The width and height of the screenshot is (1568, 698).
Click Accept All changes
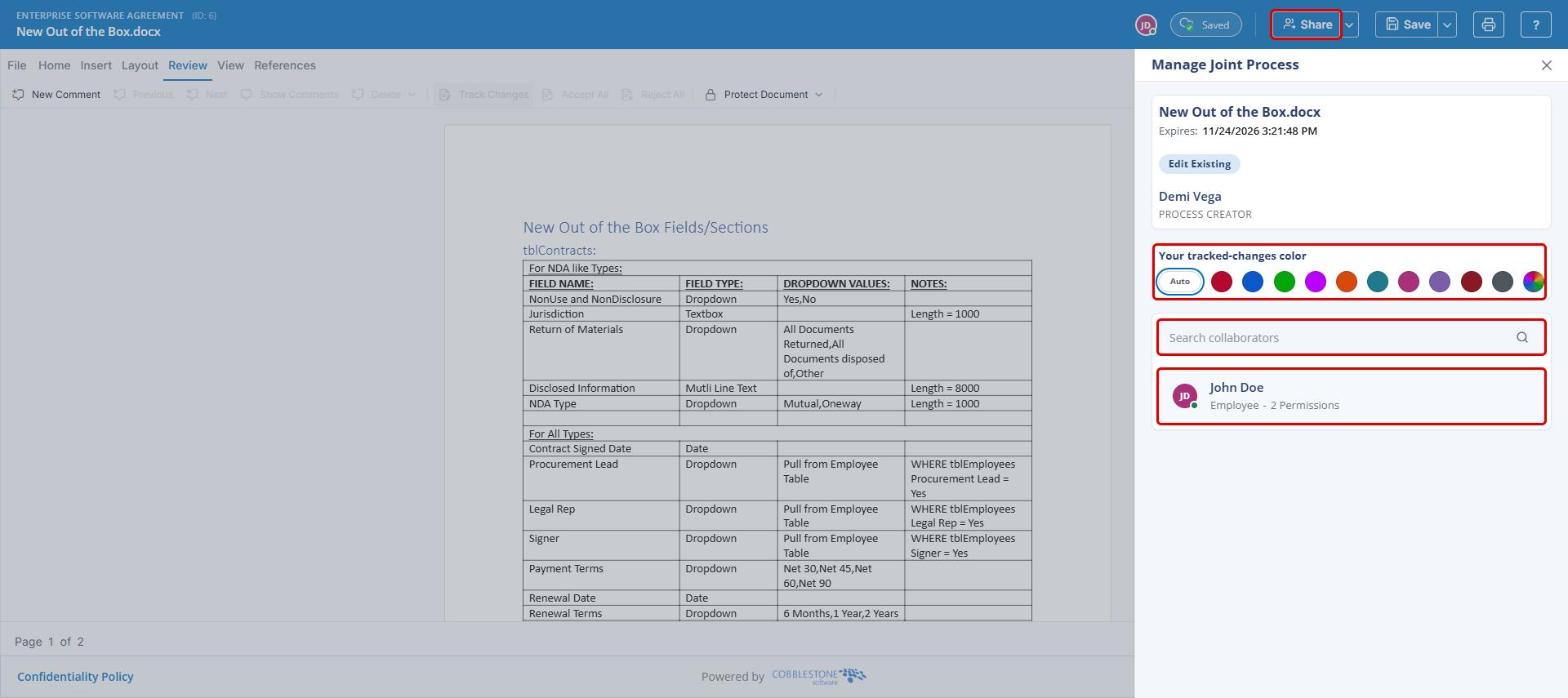tap(575, 94)
